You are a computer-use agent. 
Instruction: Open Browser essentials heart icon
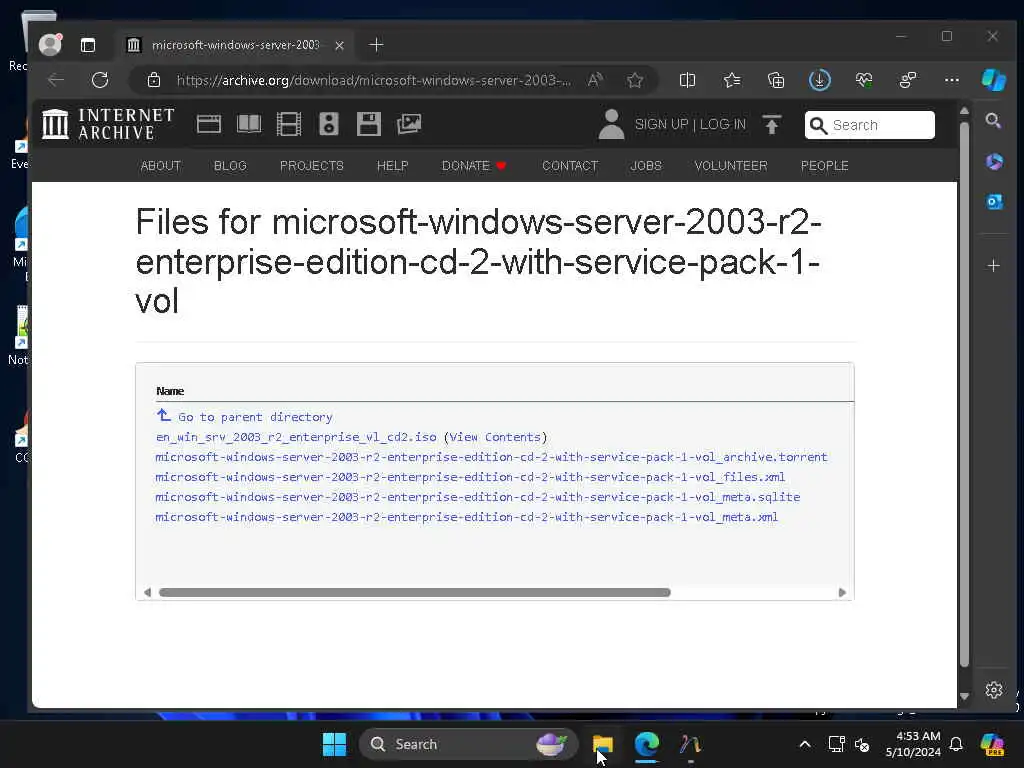click(x=864, y=80)
